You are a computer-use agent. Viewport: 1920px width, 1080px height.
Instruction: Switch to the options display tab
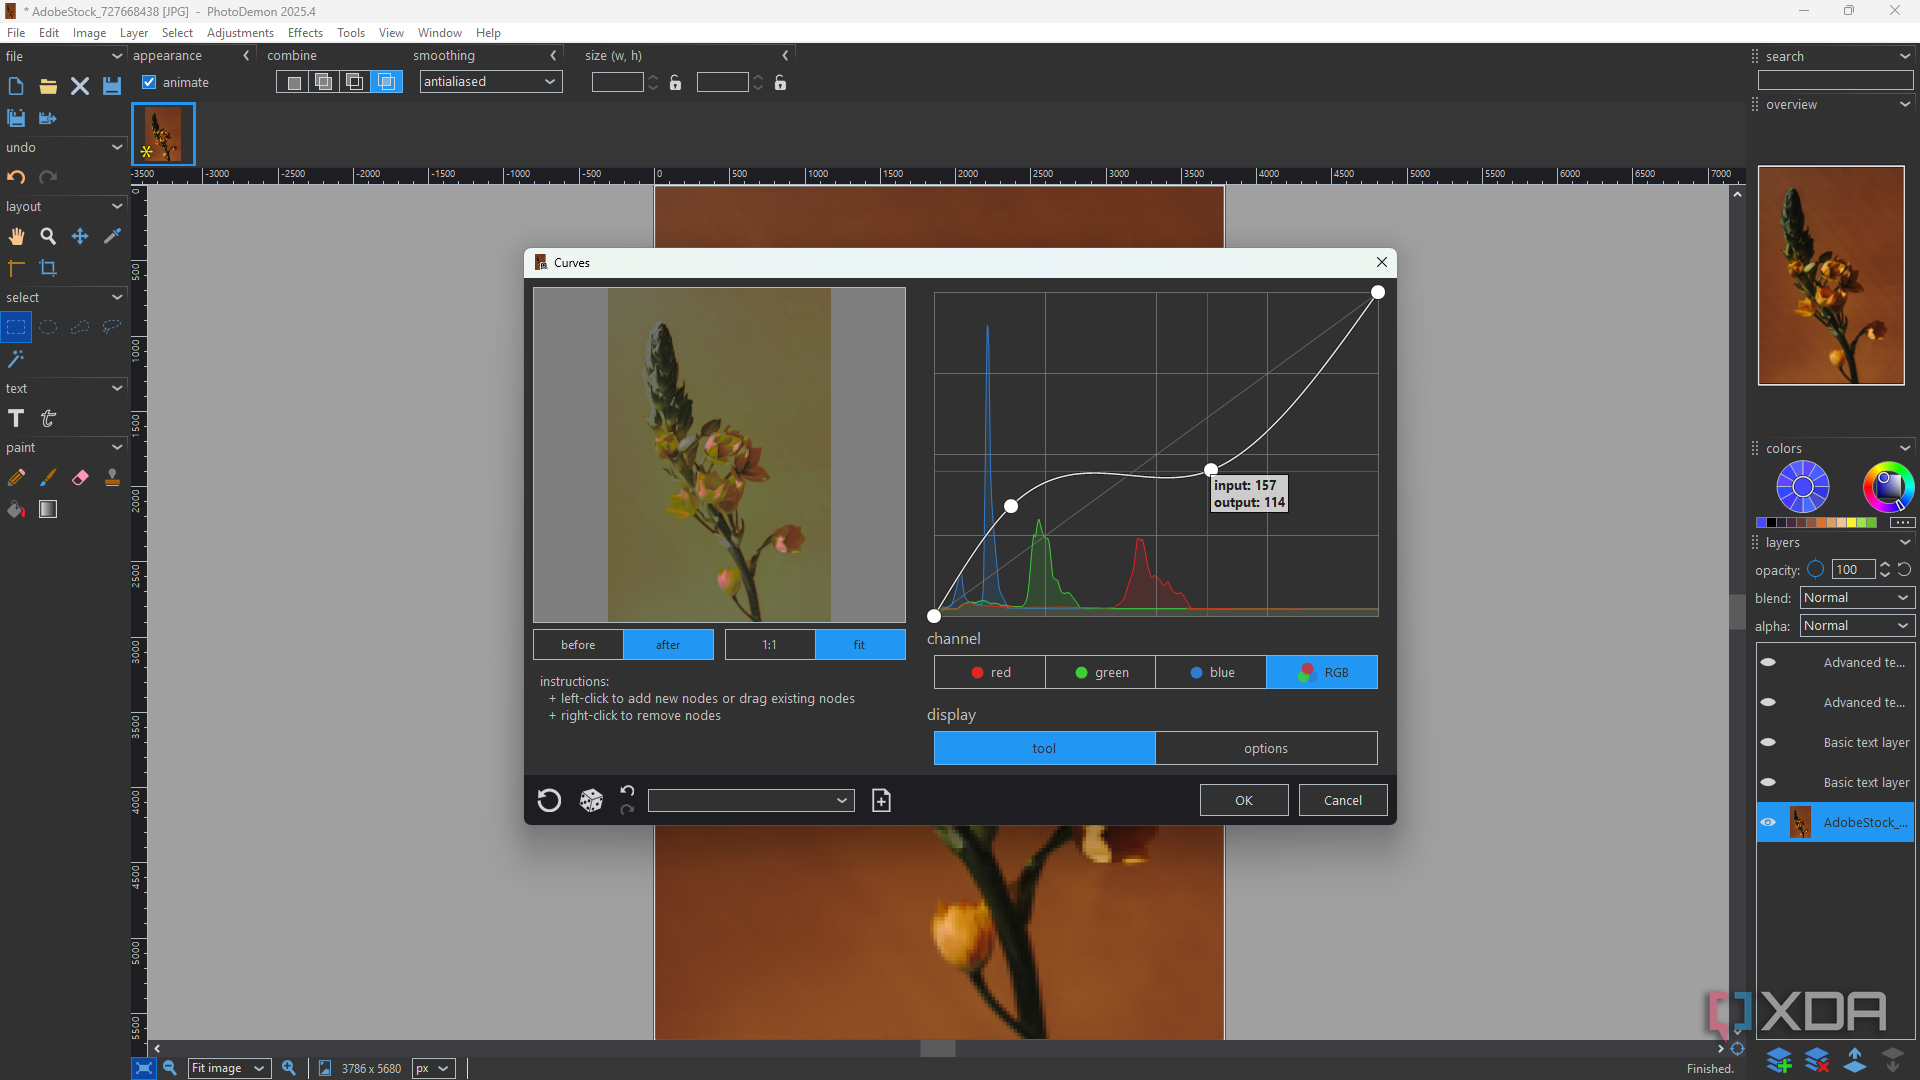tap(1266, 748)
